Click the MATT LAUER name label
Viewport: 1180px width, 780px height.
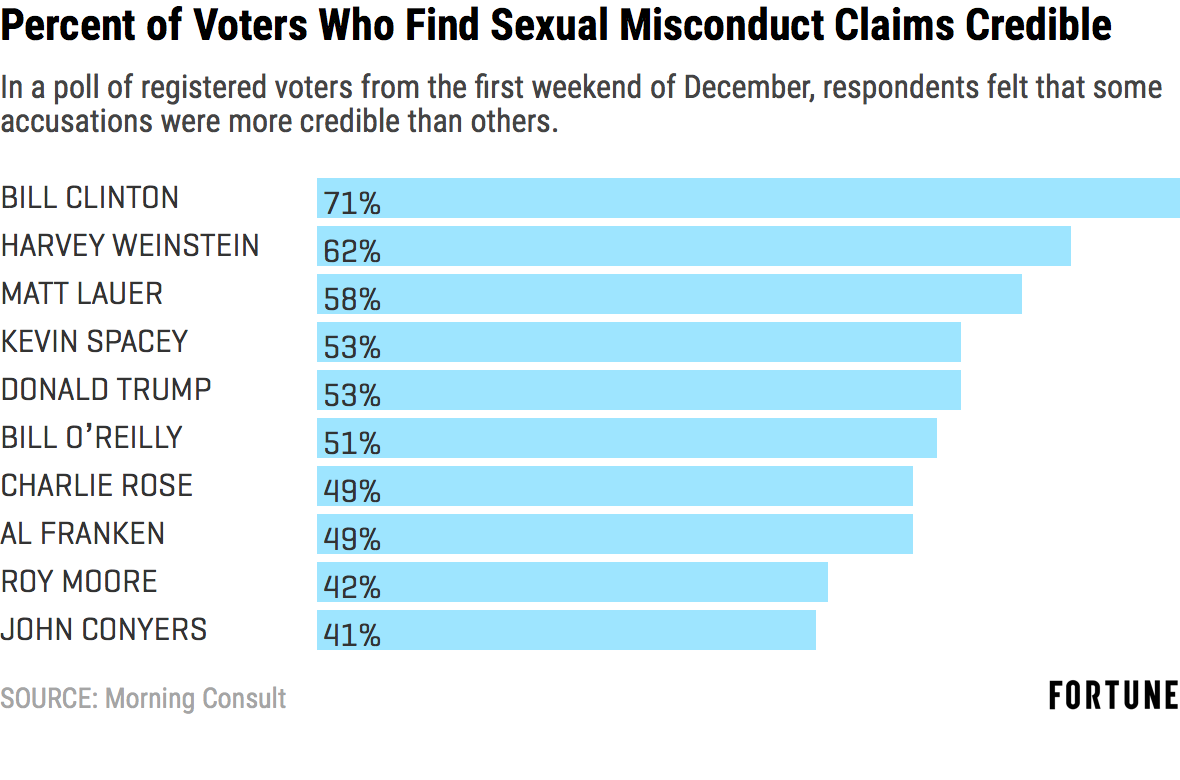pyautogui.click(x=82, y=293)
